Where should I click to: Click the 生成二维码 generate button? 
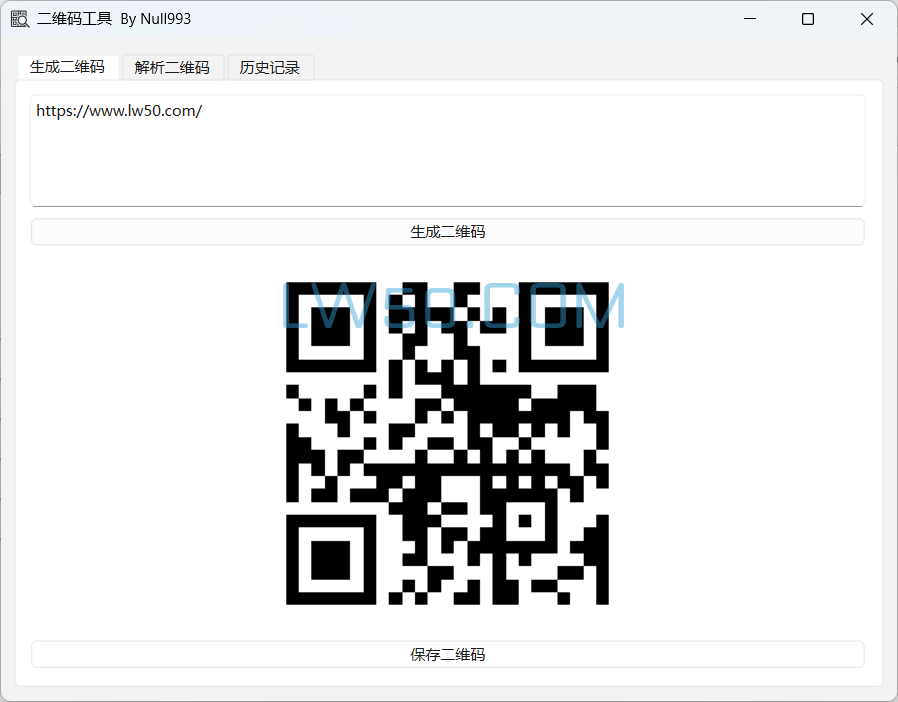pyautogui.click(x=447, y=232)
